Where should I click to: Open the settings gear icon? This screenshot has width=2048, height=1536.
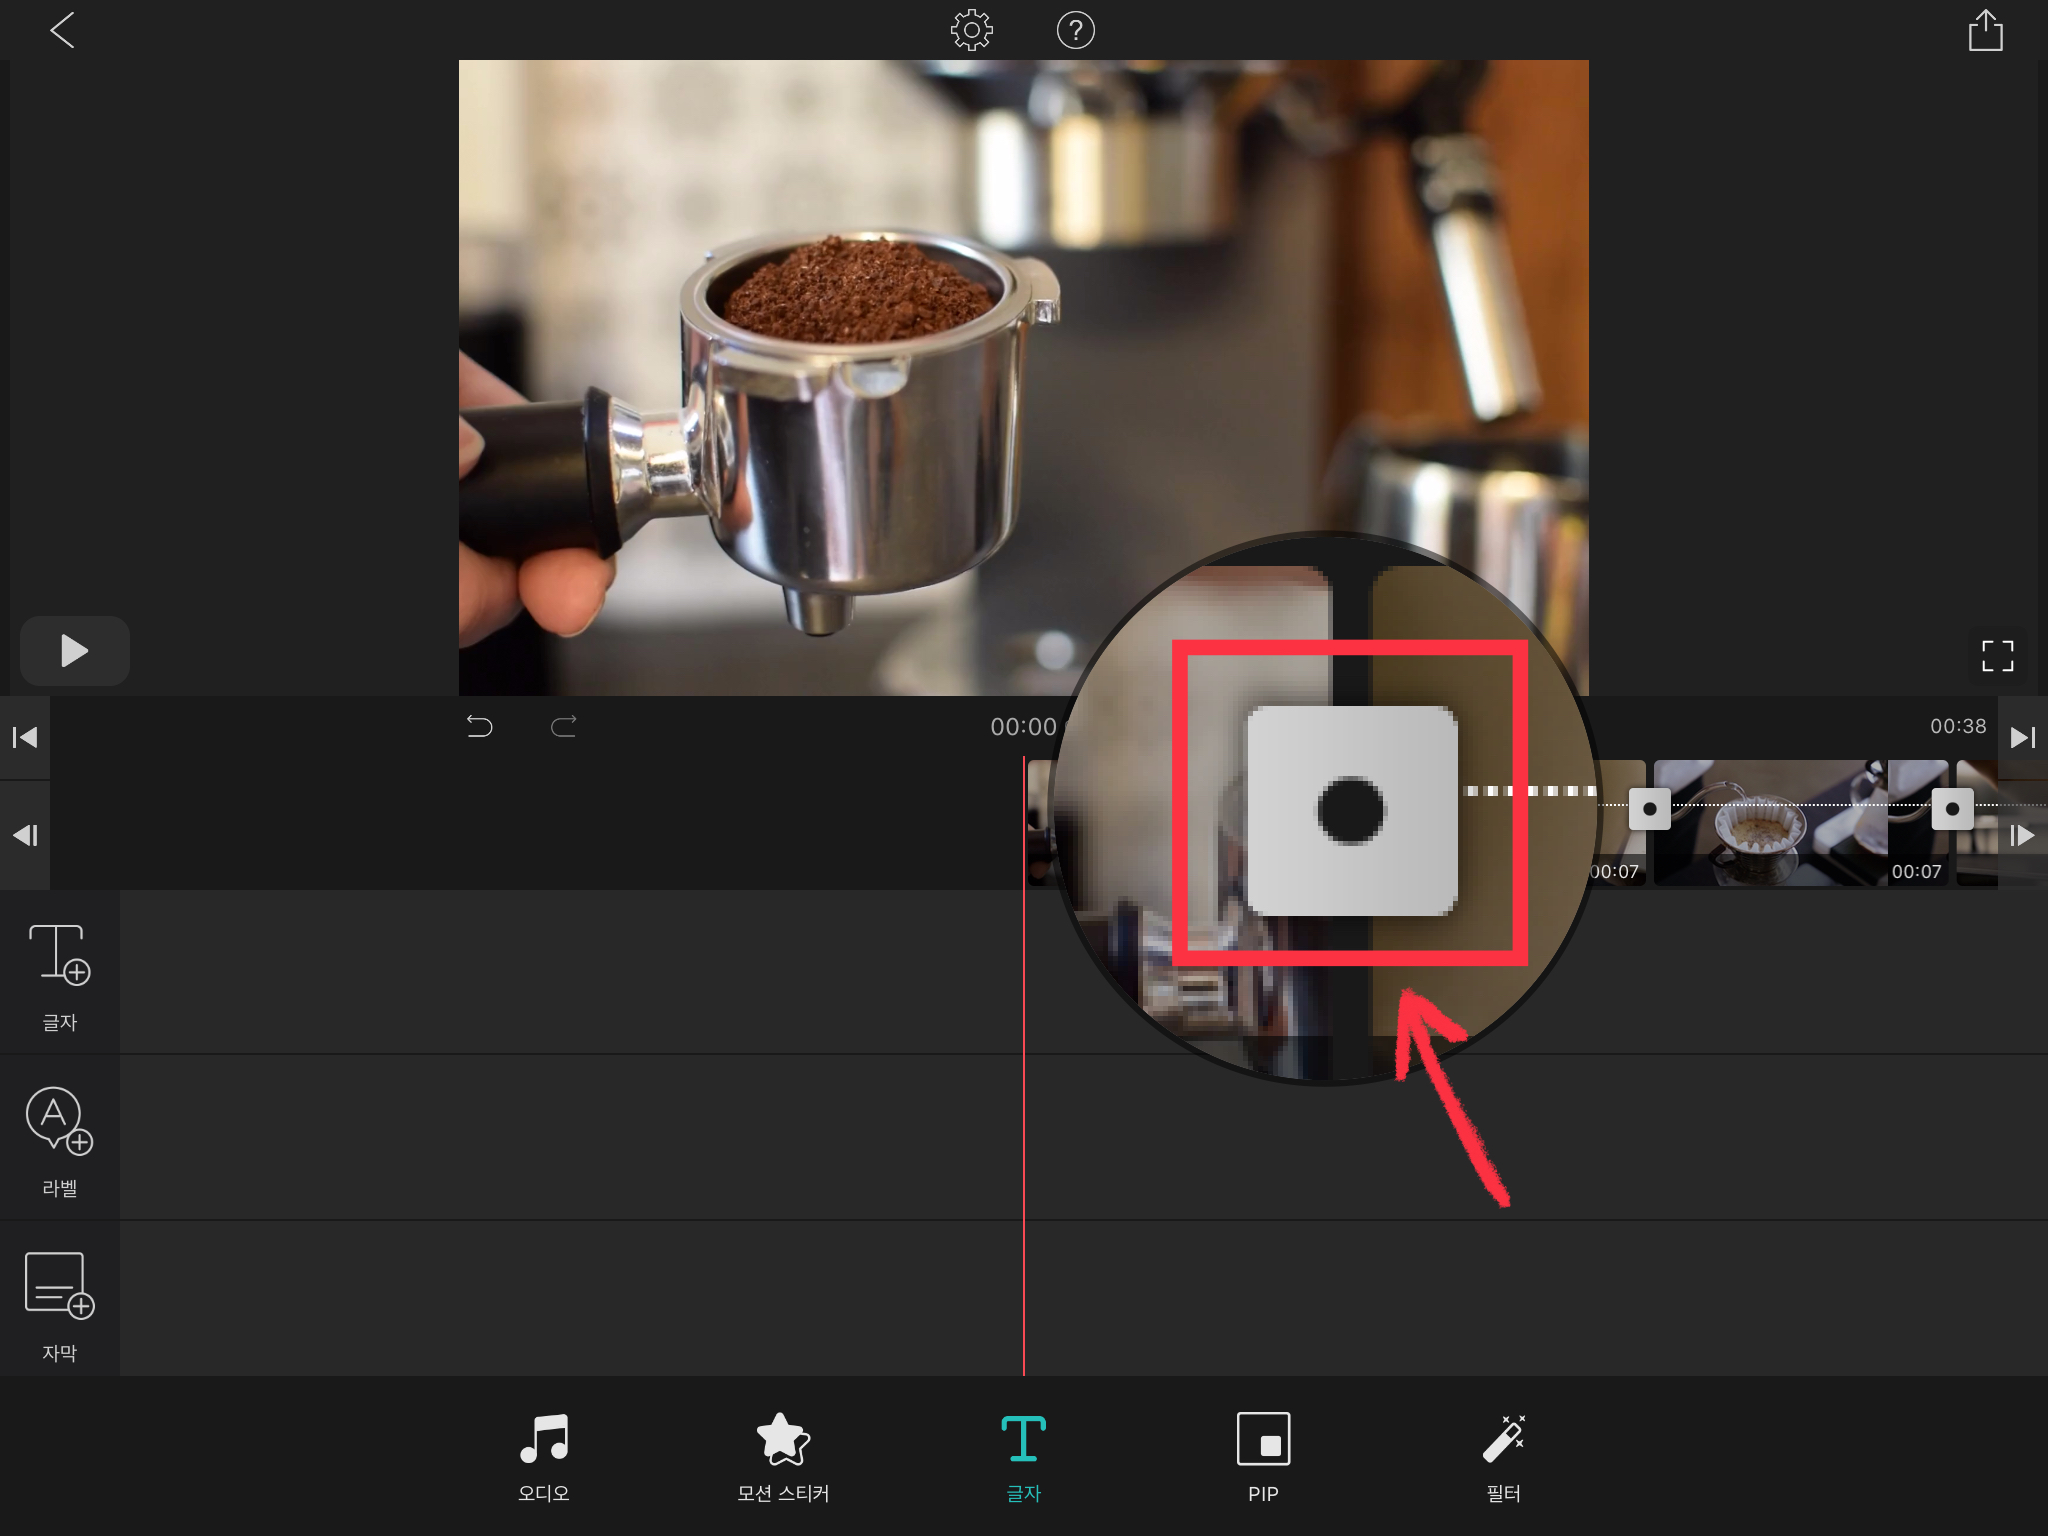coord(971,30)
